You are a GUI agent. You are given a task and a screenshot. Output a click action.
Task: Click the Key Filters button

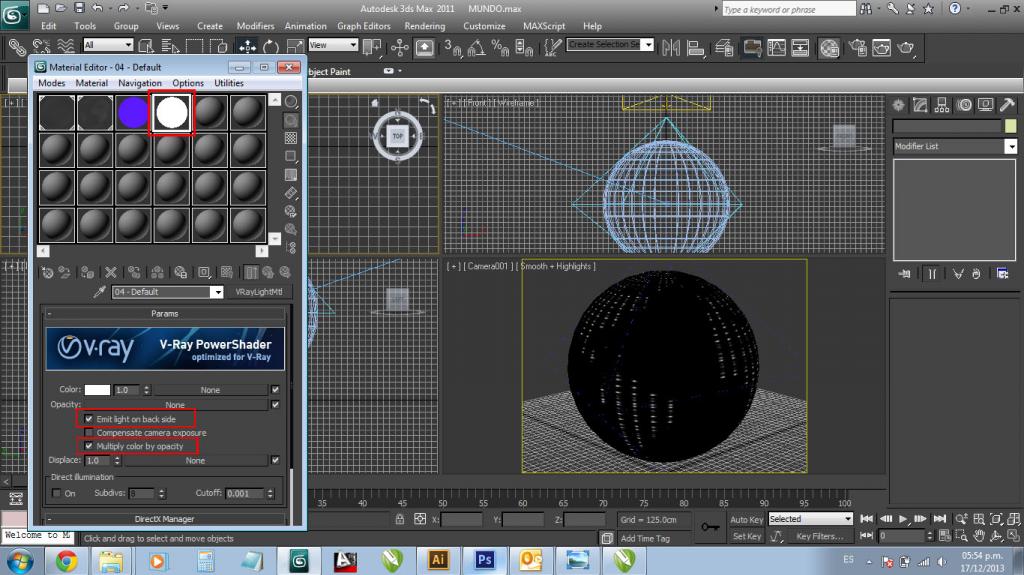(x=820, y=536)
